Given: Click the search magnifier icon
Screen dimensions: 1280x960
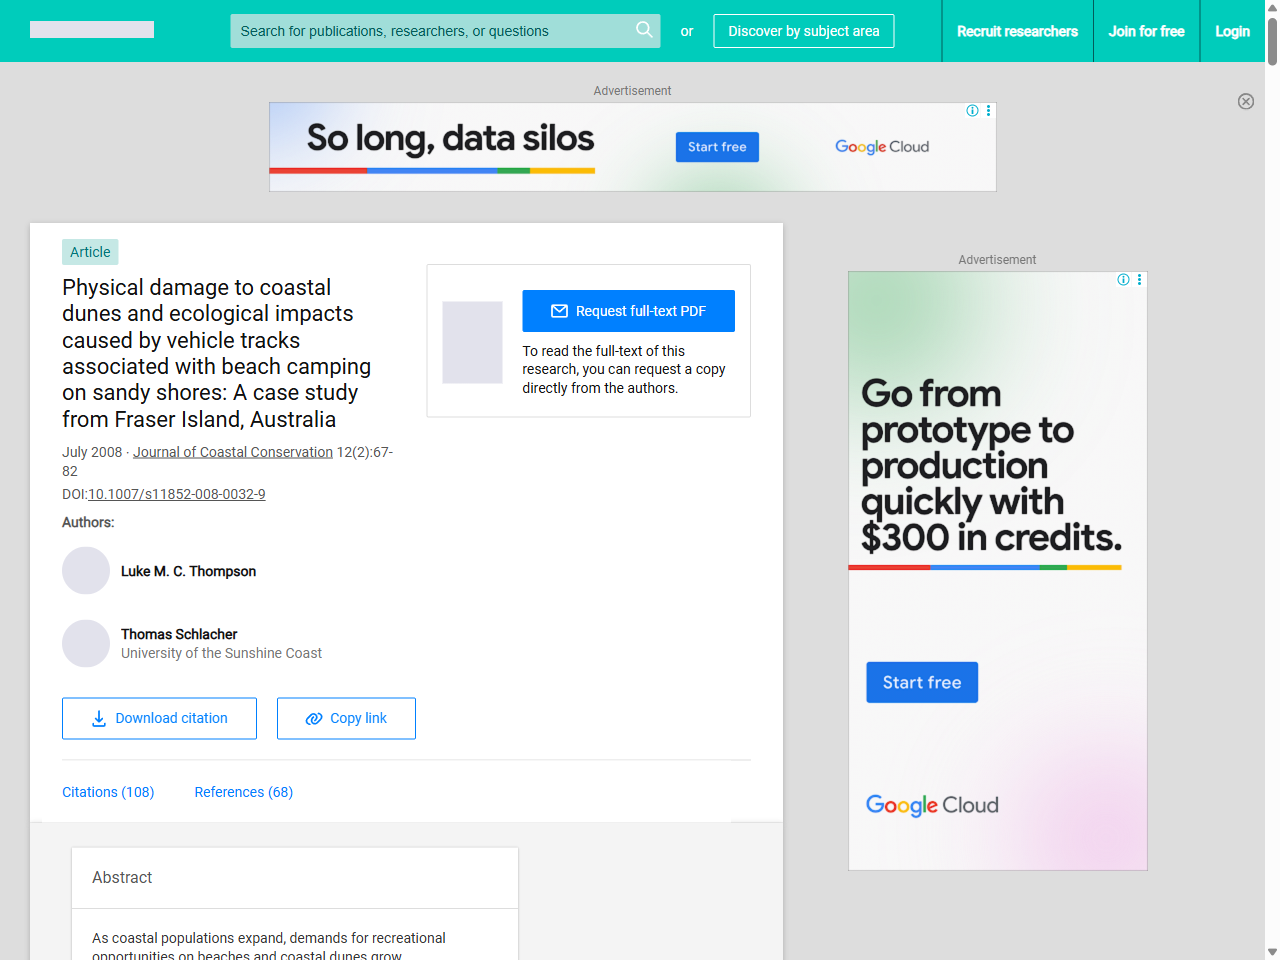Looking at the screenshot, I should [644, 30].
